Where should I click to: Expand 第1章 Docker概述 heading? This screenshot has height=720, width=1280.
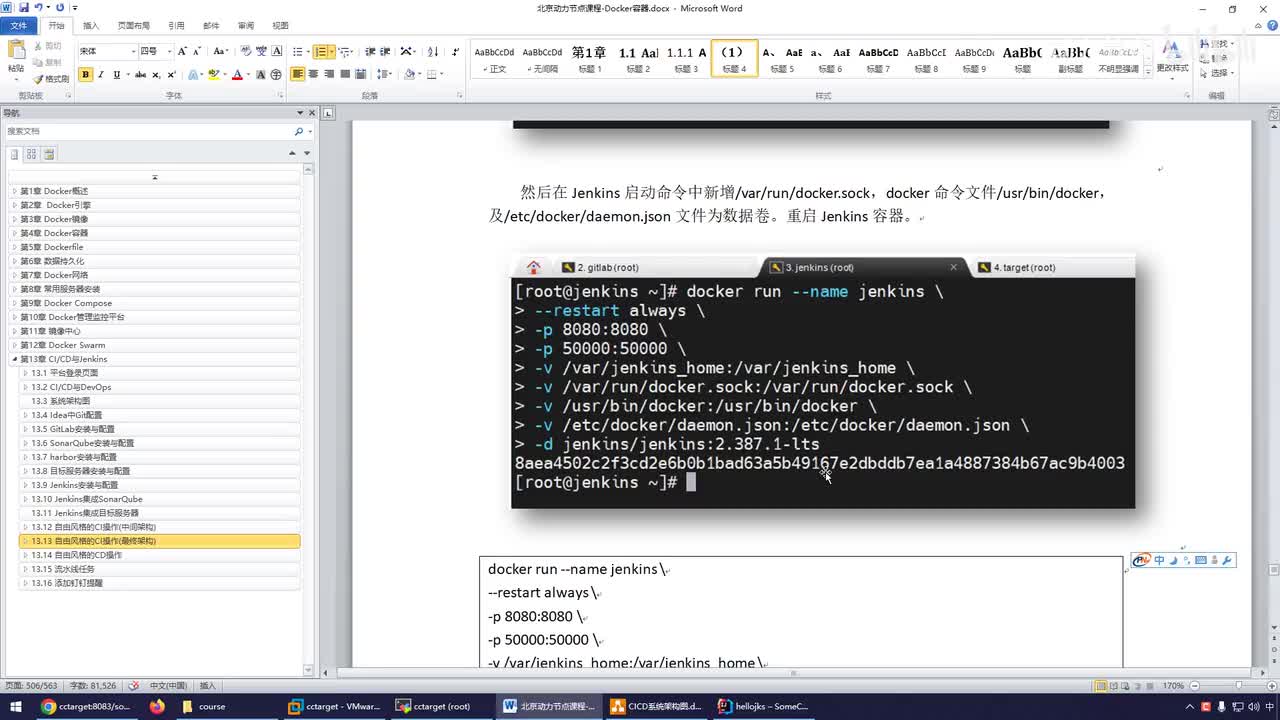[x=15, y=191]
